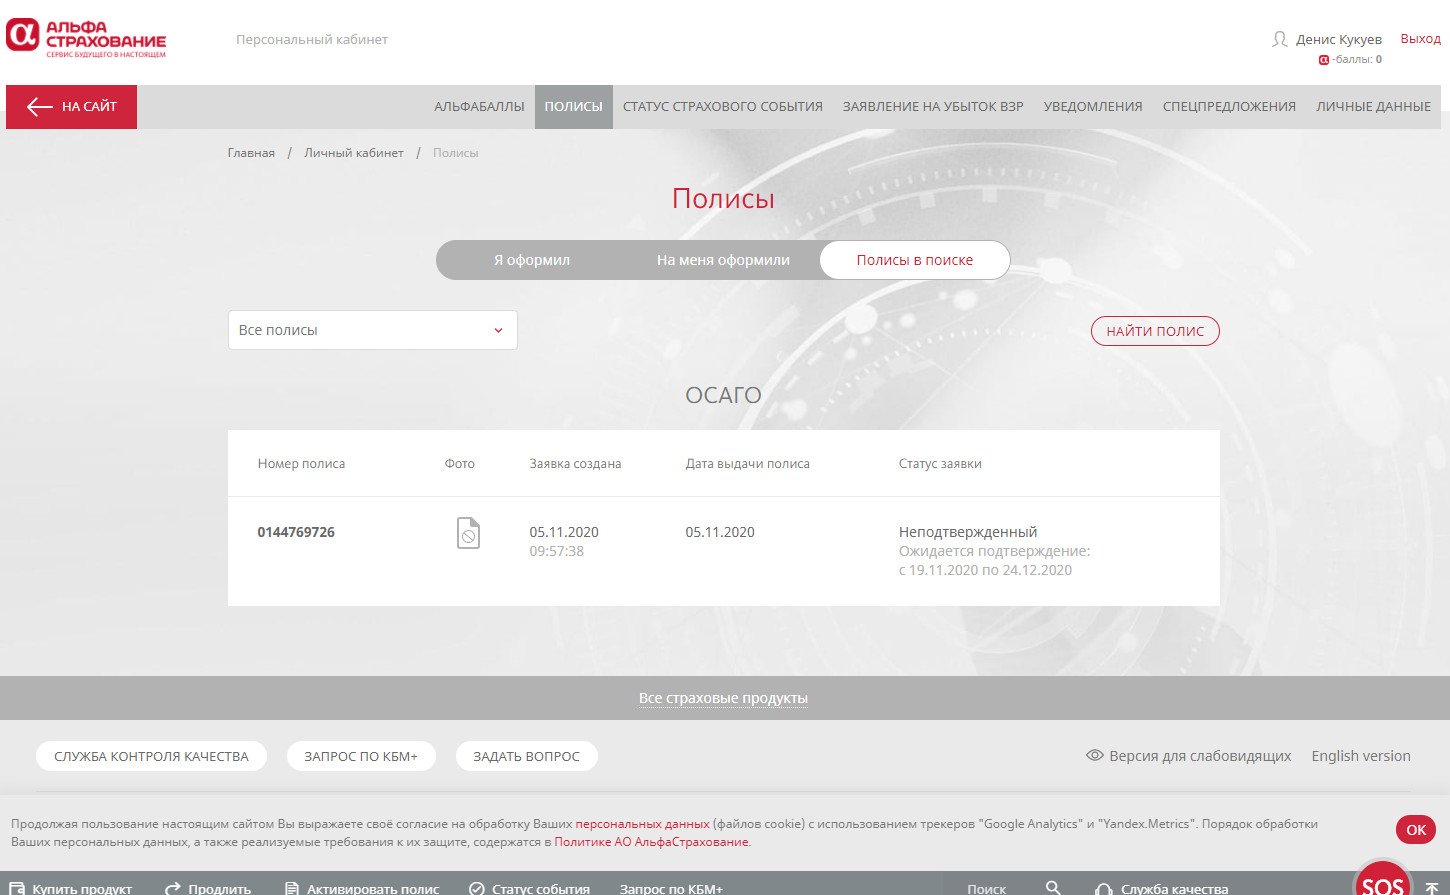Expand Все страховые продукты section
1450x895 pixels.
point(723,698)
